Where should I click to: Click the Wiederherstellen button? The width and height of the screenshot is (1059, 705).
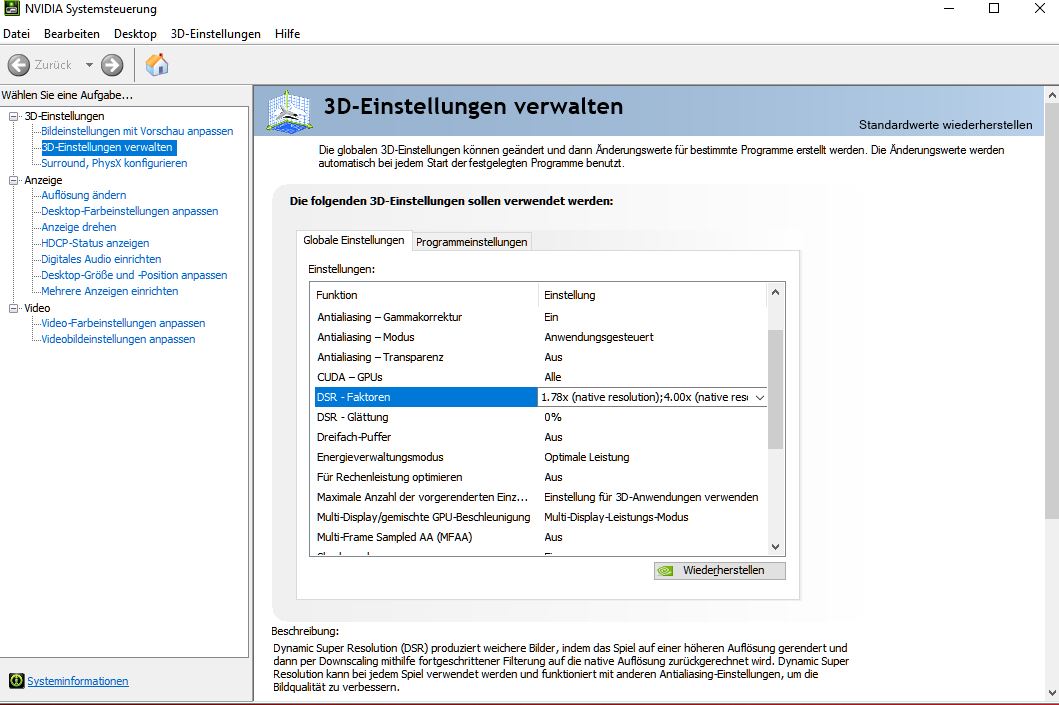click(x=719, y=571)
